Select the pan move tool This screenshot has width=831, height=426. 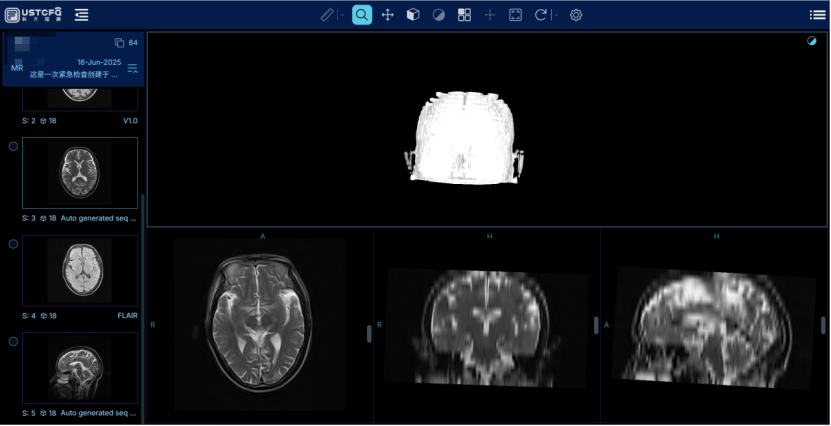388,15
